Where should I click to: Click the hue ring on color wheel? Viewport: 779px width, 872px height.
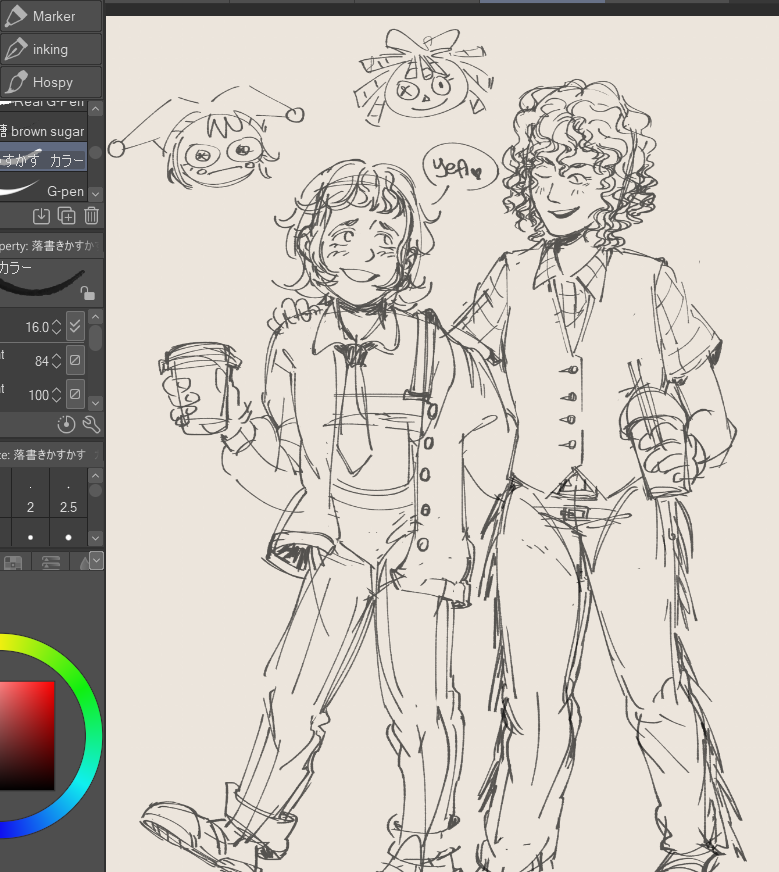point(92,734)
